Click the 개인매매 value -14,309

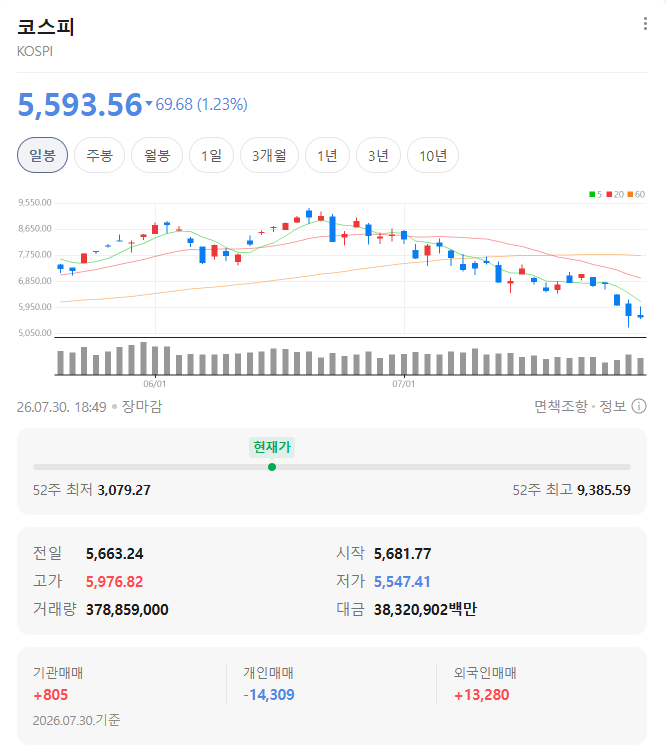(x=269, y=694)
